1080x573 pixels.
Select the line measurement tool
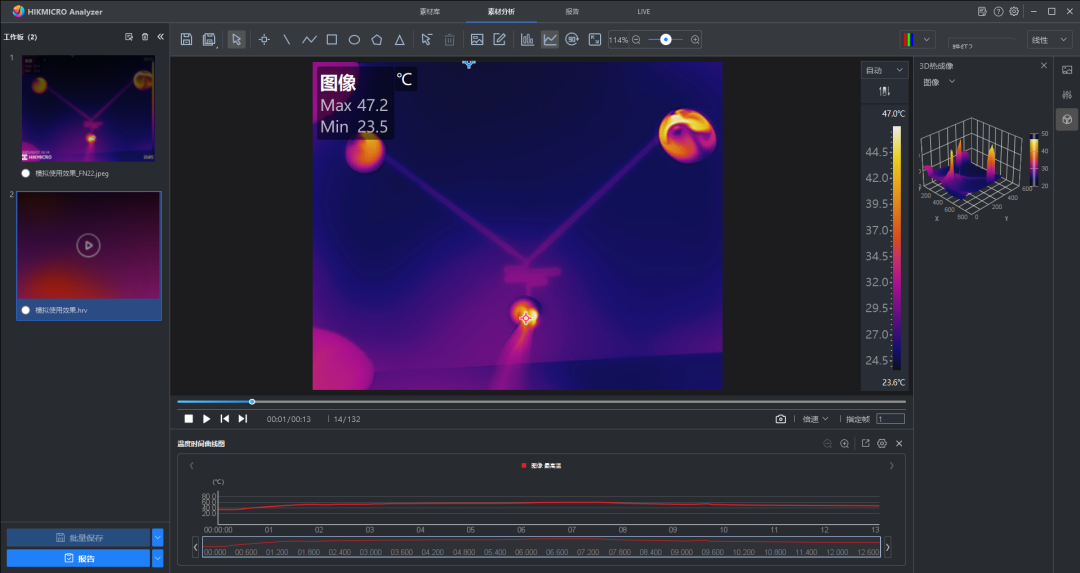[287, 39]
